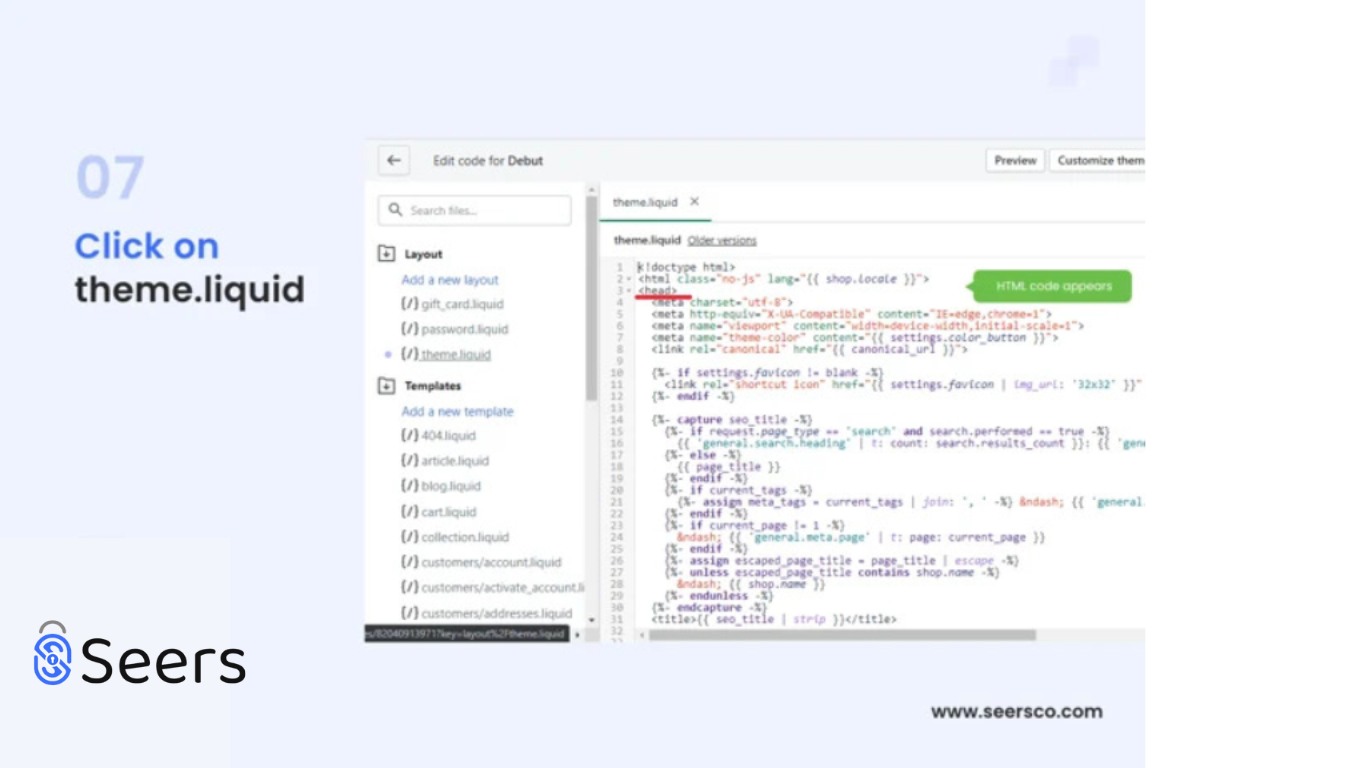This screenshot has height=768, width=1366.
Task: Open cart.liquid template
Action: (449, 512)
